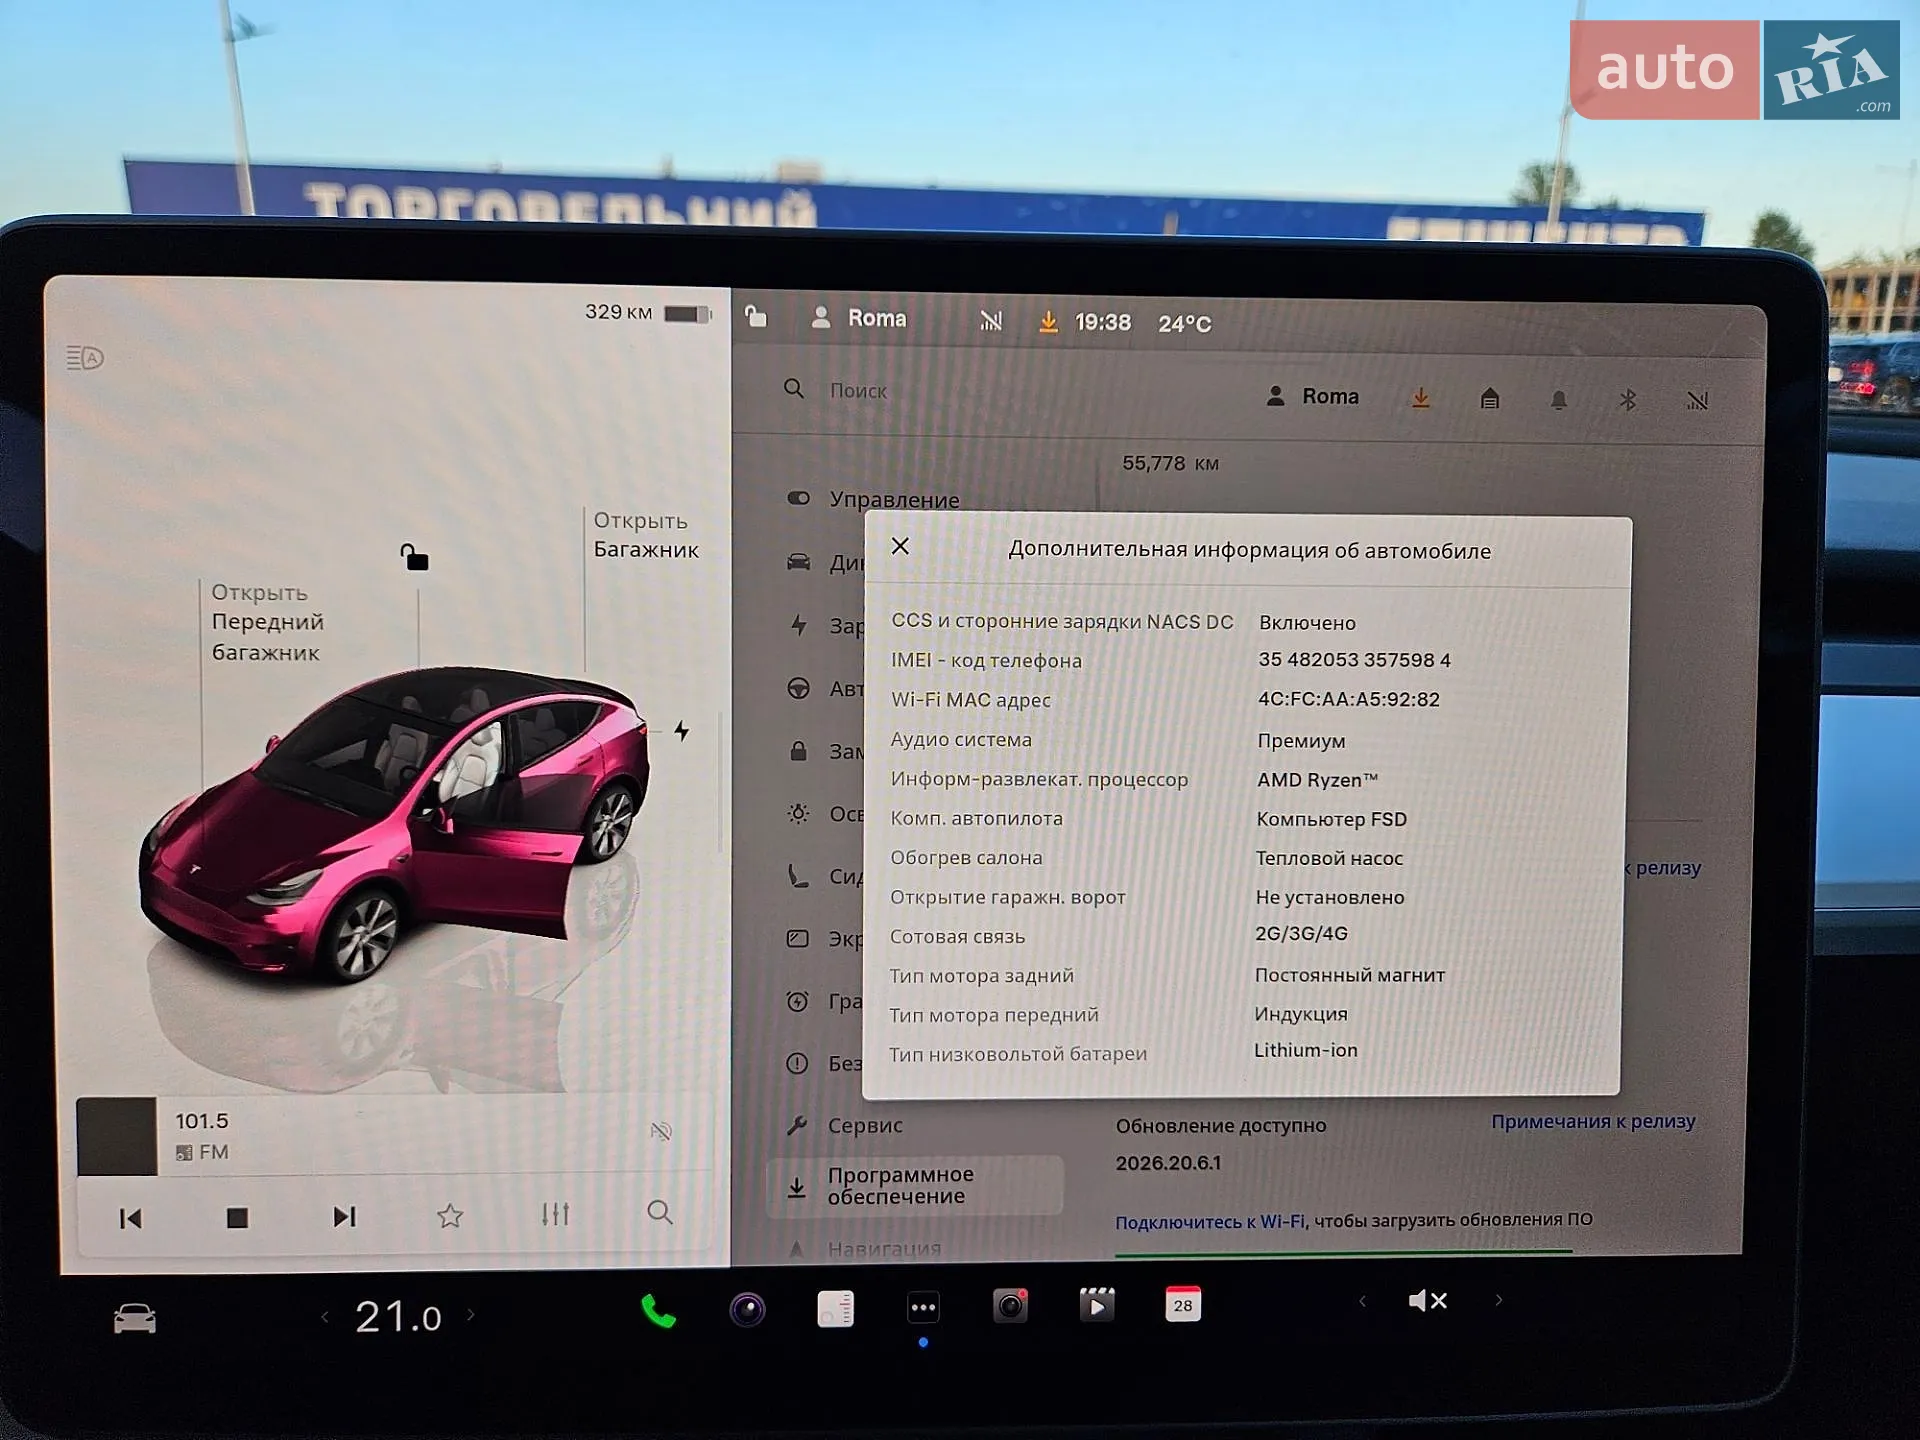Screen dimensions: 1920x1440
Task: Tap the no-signal connectivity icon in settings header
Action: (x=1697, y=401)
